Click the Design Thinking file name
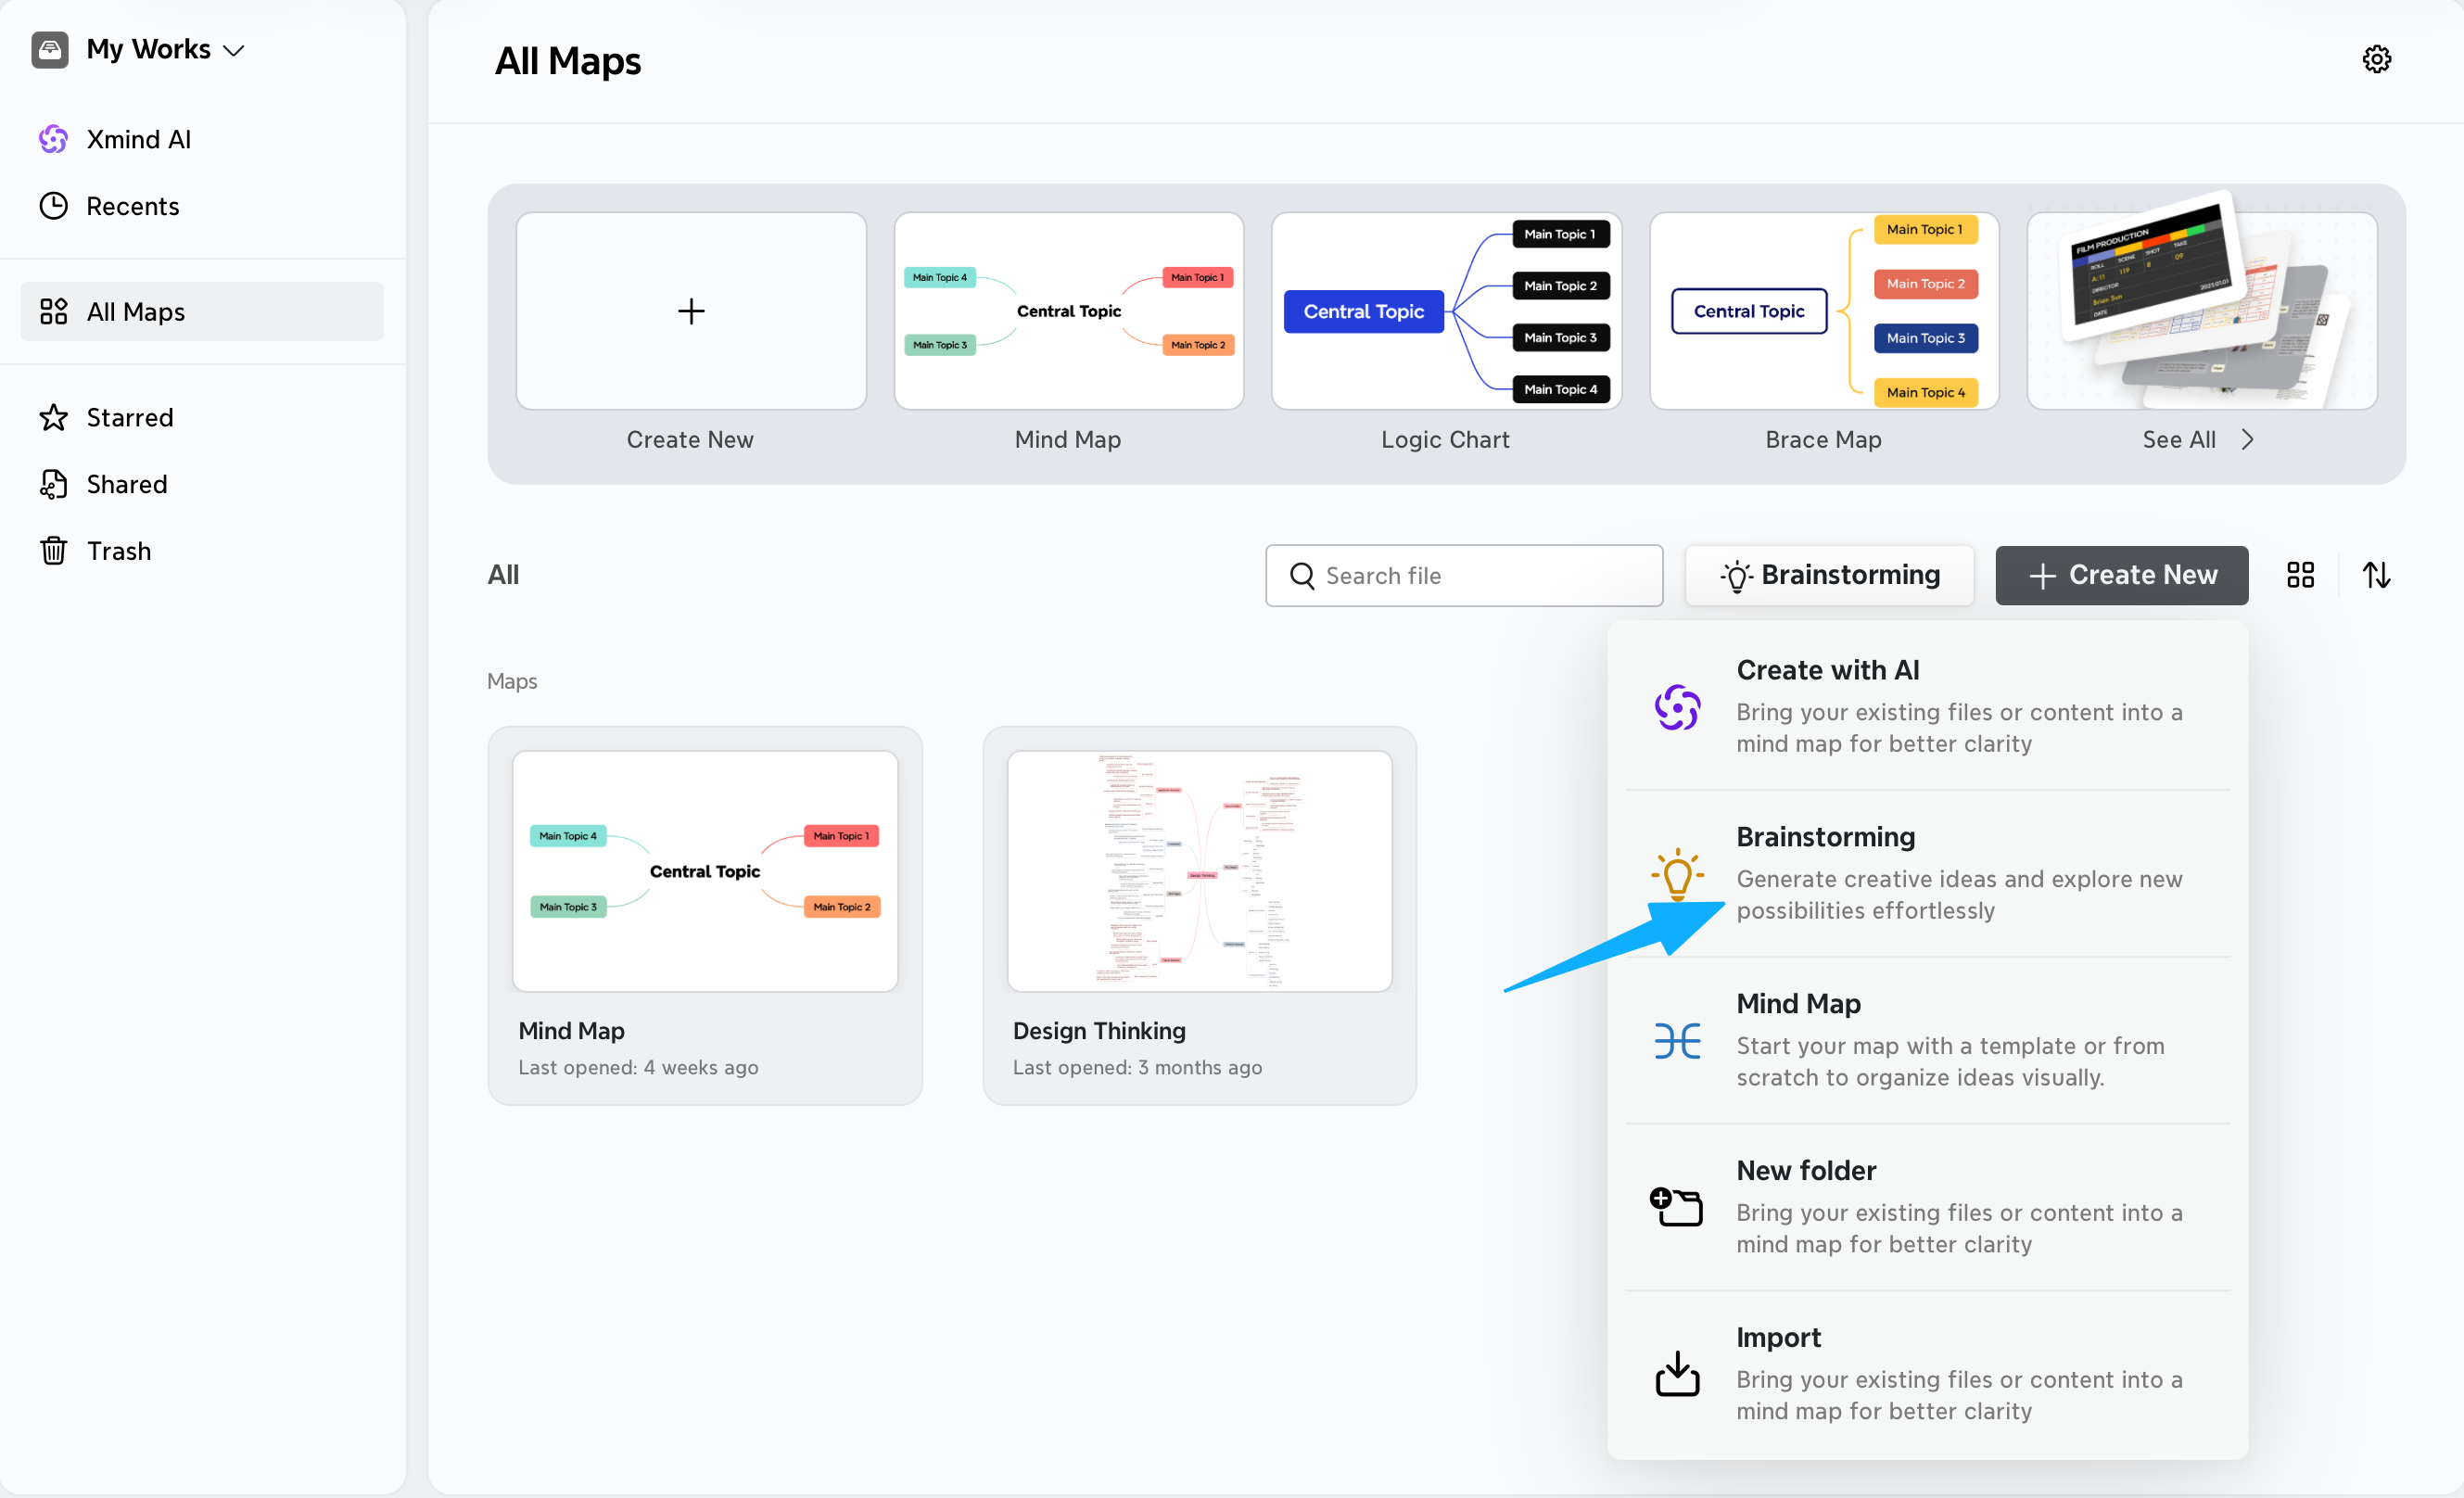 [x=1099, y=1031]
